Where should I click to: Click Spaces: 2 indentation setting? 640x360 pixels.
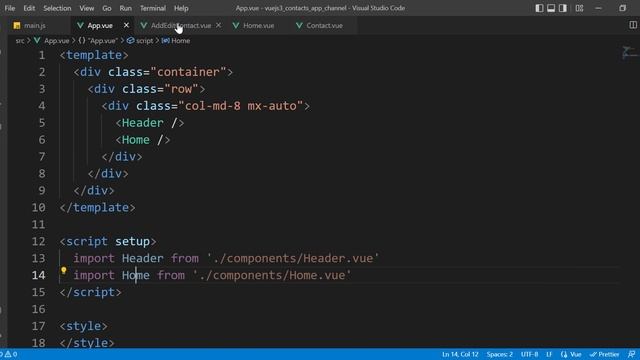[x=499, y=354]
